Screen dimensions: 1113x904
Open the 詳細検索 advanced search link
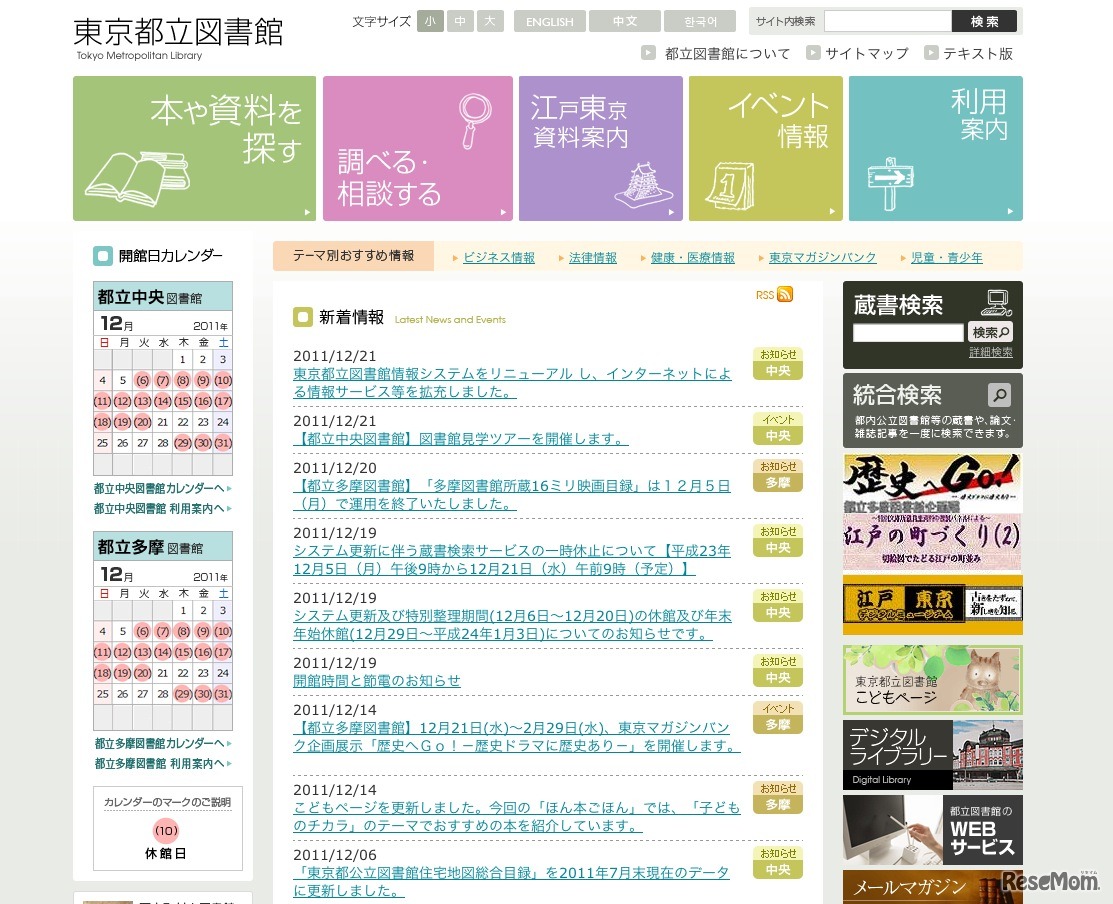click(990, 352)
